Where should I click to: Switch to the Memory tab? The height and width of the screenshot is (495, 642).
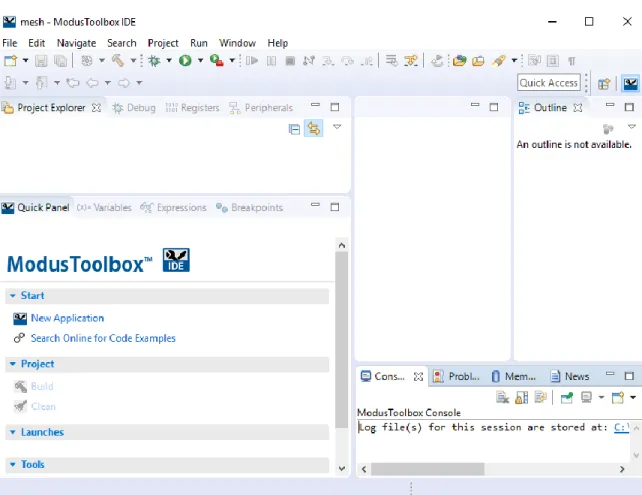coord(513,376)
